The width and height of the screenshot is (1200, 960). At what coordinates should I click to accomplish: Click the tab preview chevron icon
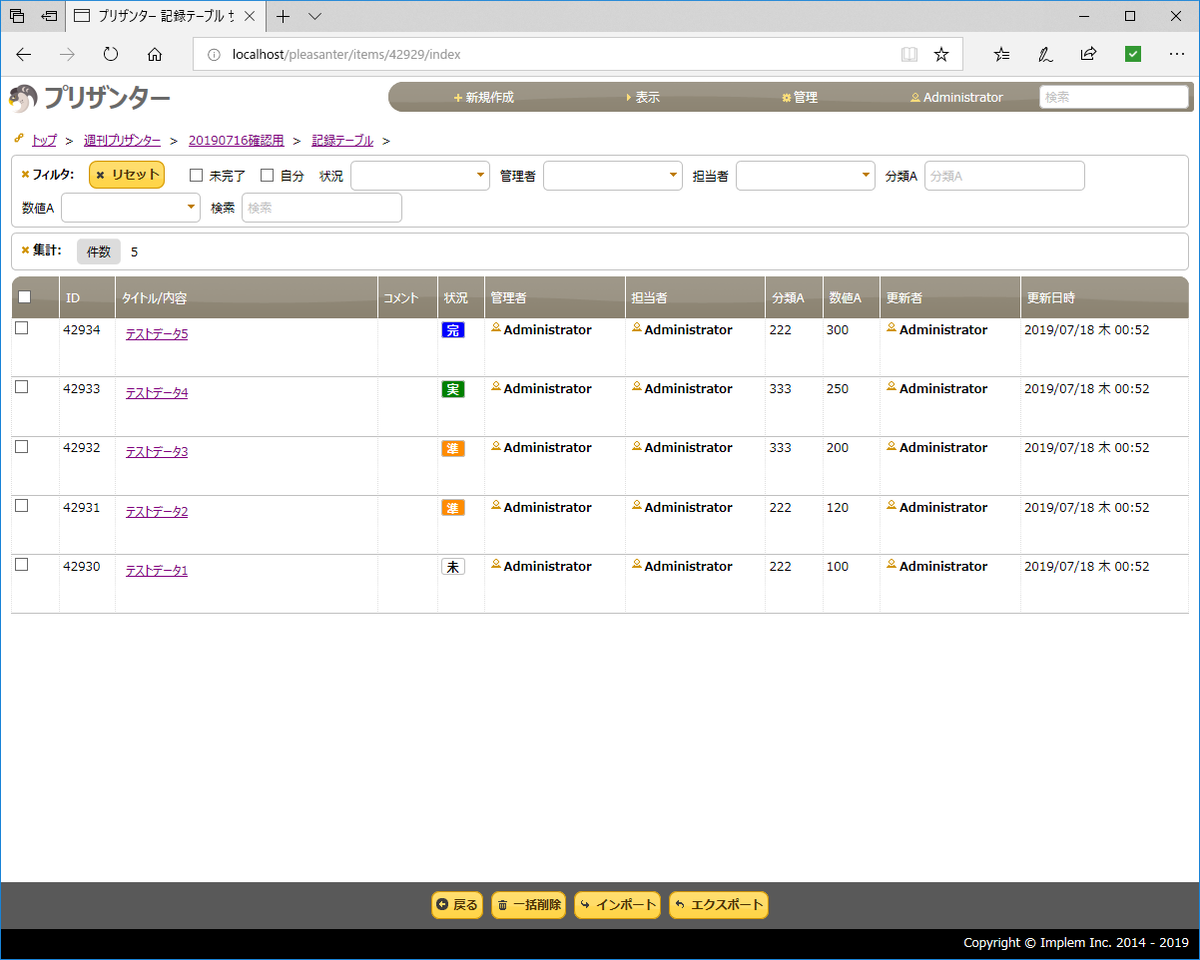click(315, 16)
